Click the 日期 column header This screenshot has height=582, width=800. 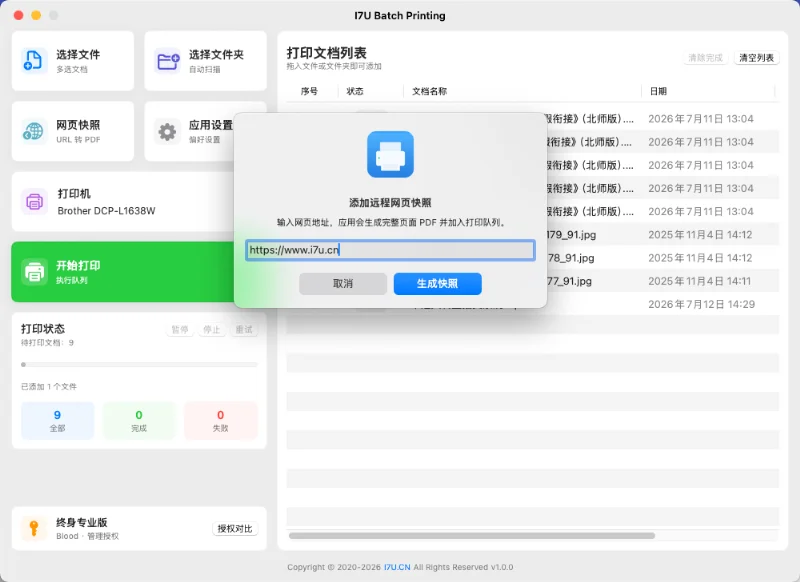click(658, 91)
